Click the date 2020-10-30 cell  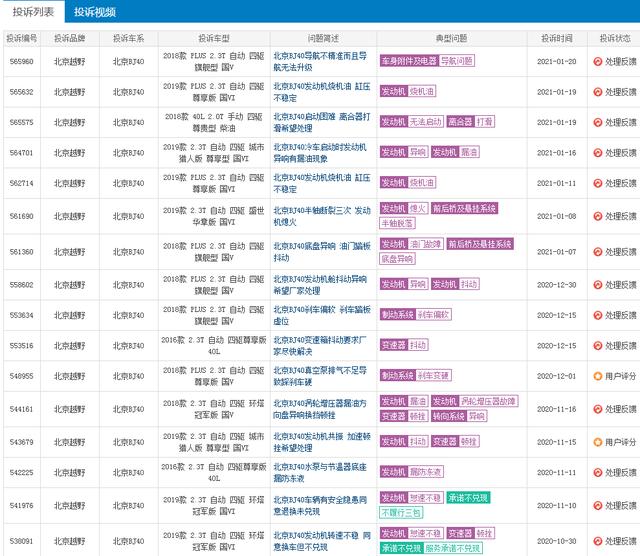tap(557, 541)
